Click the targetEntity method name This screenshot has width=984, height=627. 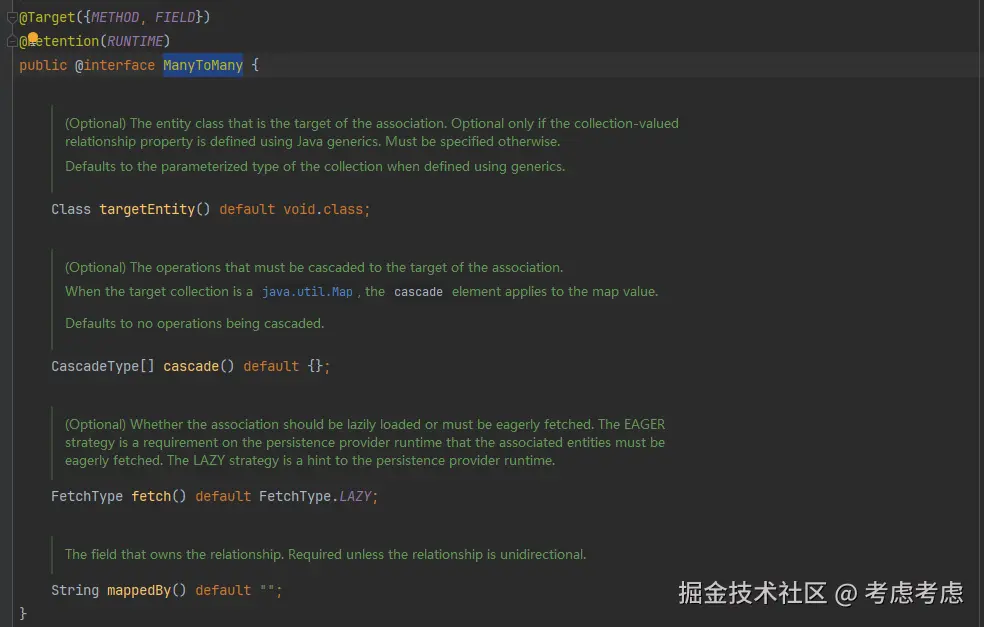pos(146,210)
